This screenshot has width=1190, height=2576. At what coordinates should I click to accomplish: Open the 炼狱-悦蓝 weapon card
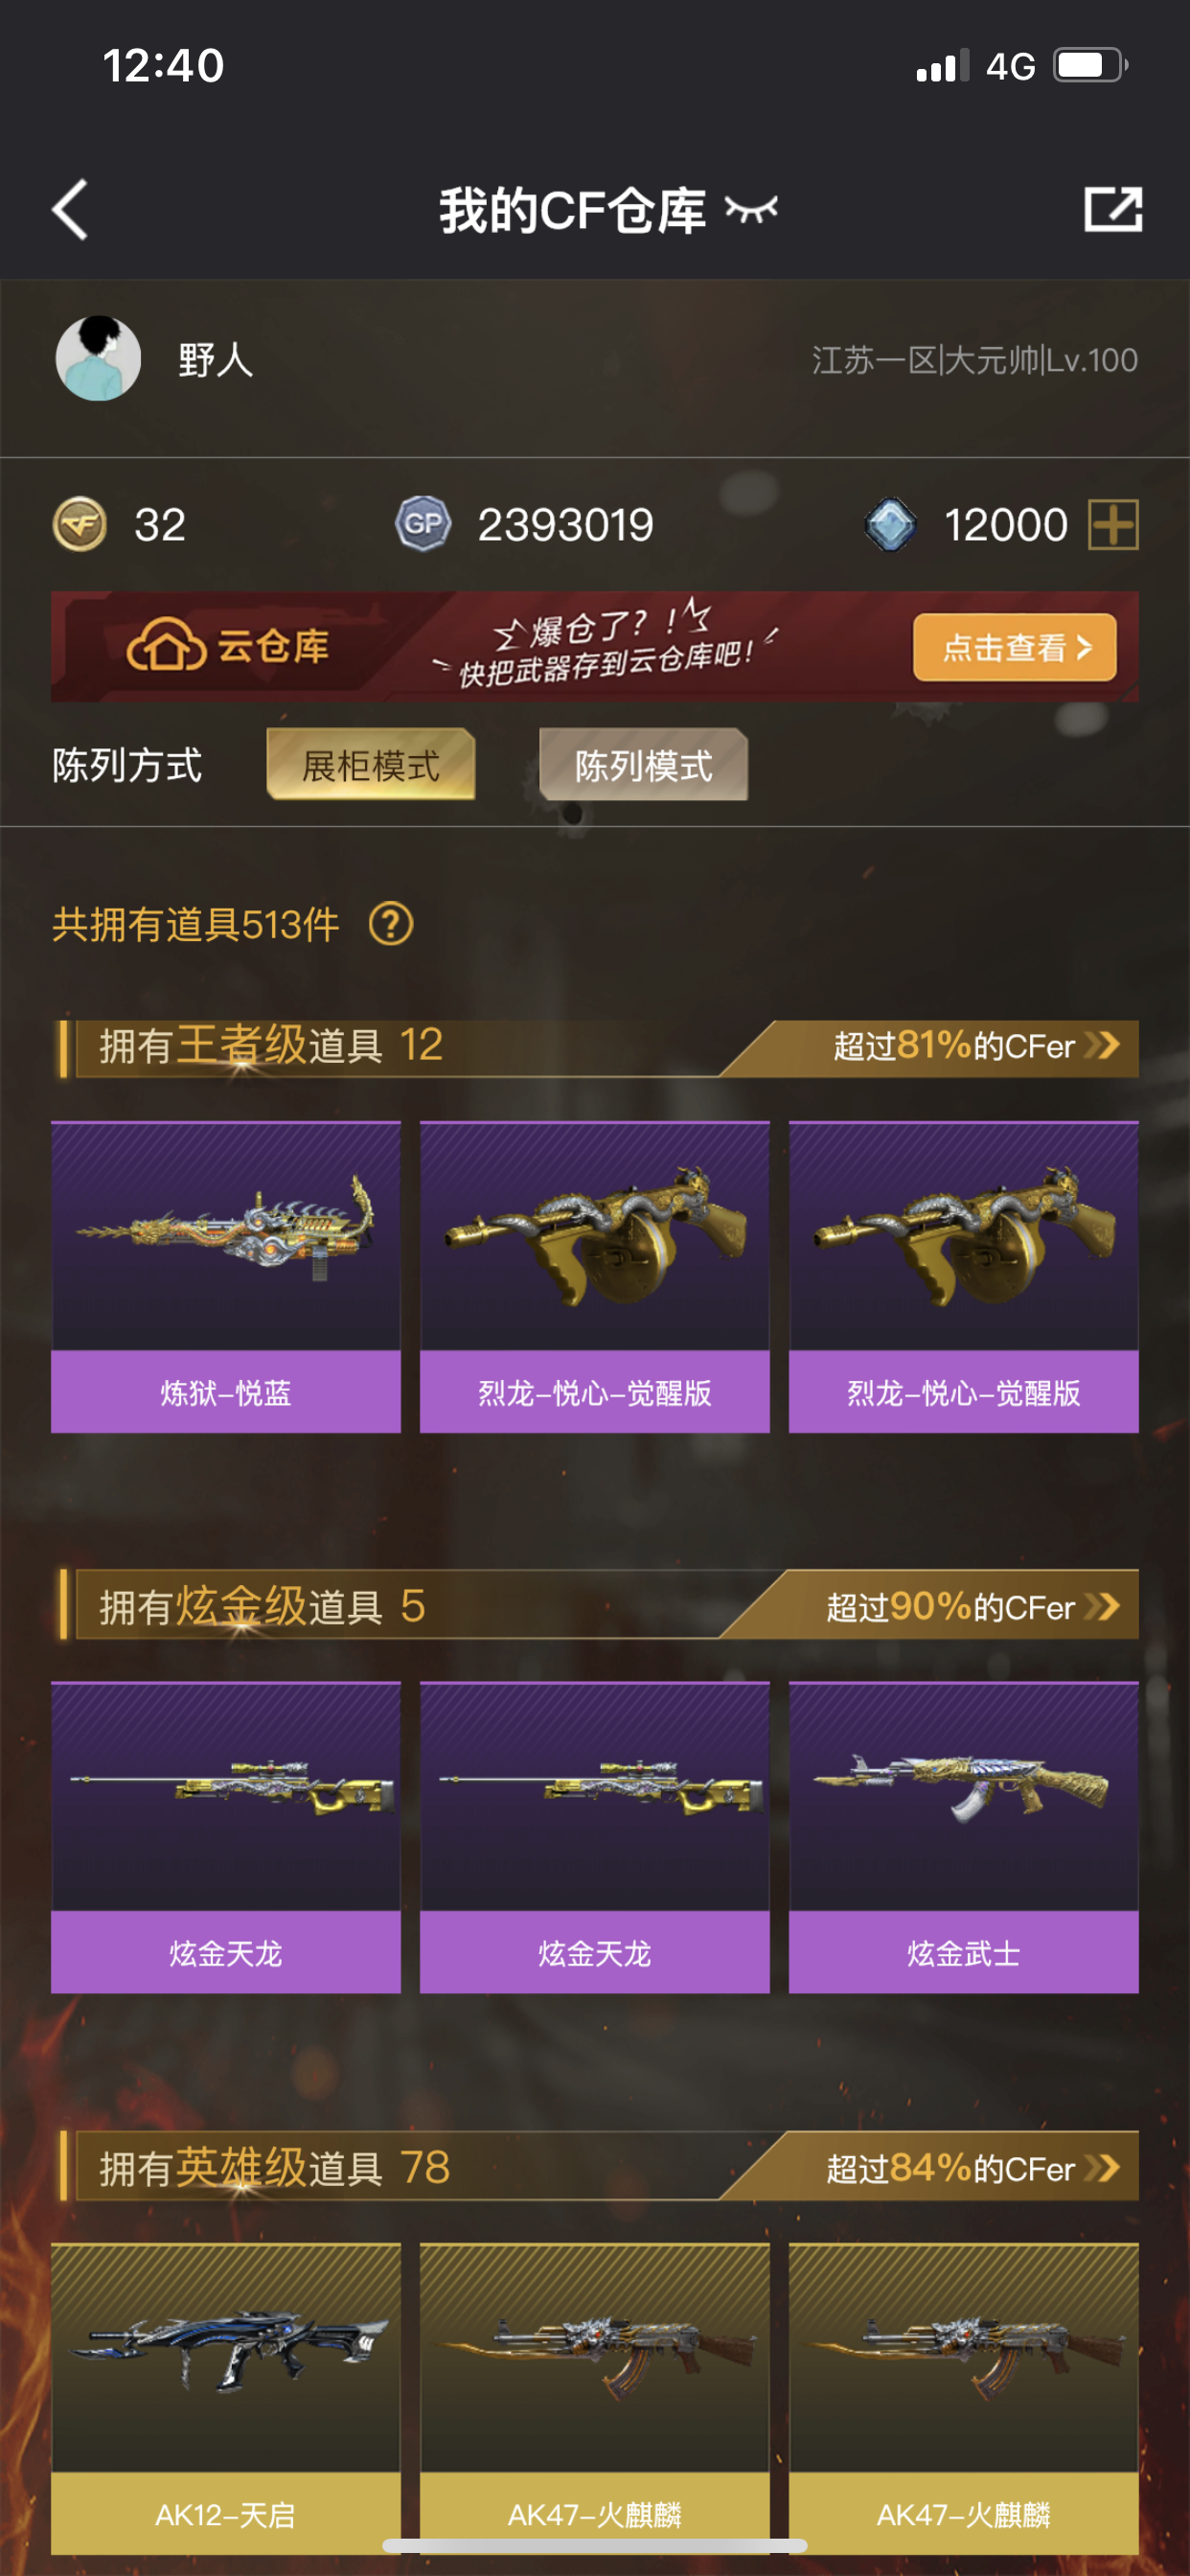(226, 1277)
